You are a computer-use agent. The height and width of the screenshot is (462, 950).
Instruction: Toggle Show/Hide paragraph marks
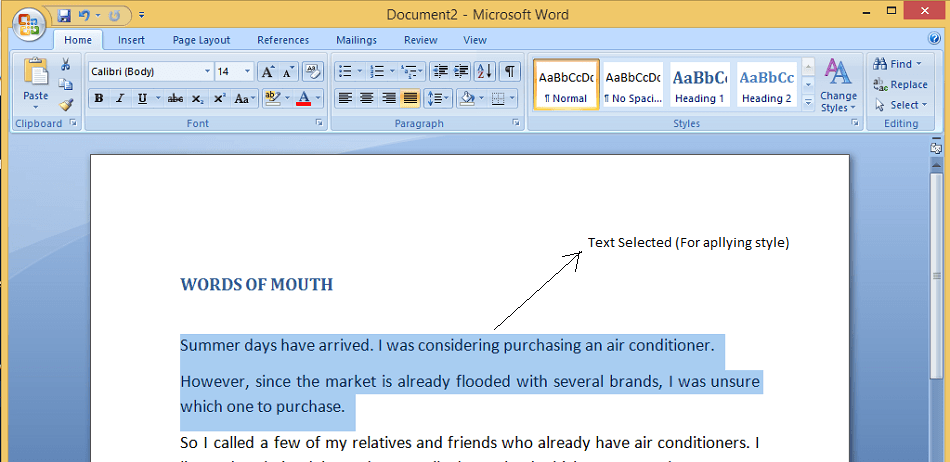tap(510, 71)
